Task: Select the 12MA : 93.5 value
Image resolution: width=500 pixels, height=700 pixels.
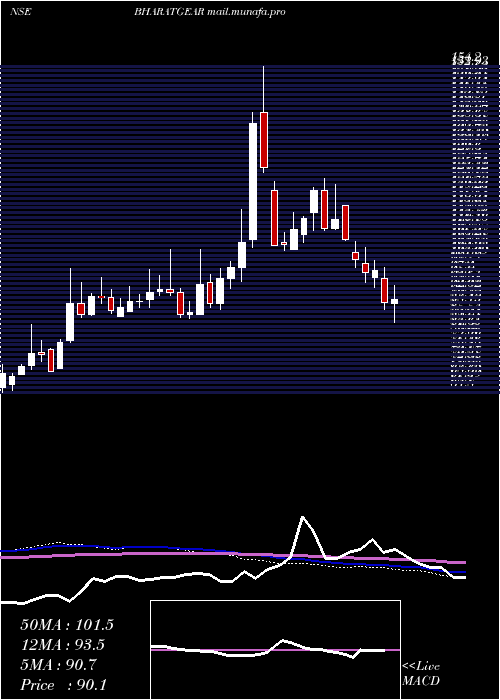Action: pyautogui.click(x=63, y=645)
